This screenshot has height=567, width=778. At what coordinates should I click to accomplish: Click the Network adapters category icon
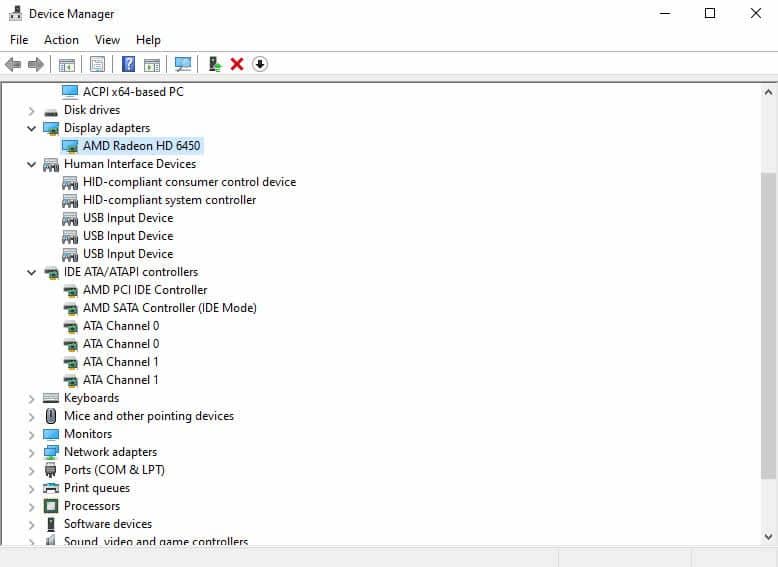[x=51, y=452]
